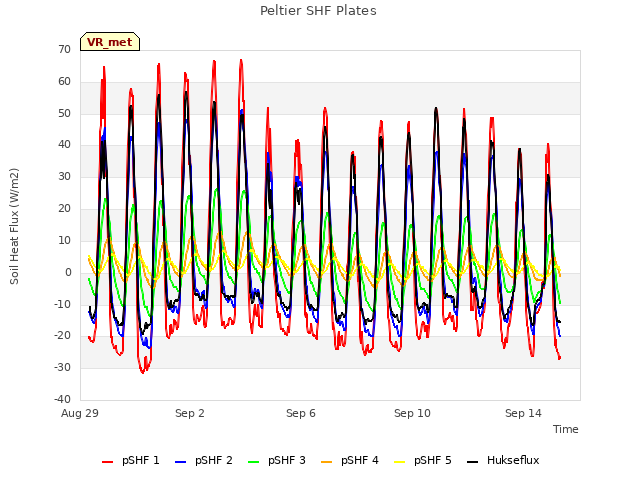Toggle the pSHF 5 legend label

(433, 460)
